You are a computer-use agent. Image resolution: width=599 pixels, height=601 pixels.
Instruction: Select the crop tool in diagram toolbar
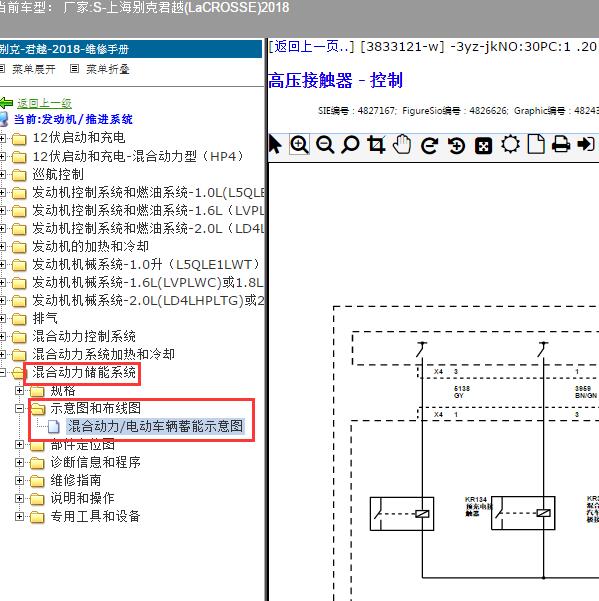point(376,145)
